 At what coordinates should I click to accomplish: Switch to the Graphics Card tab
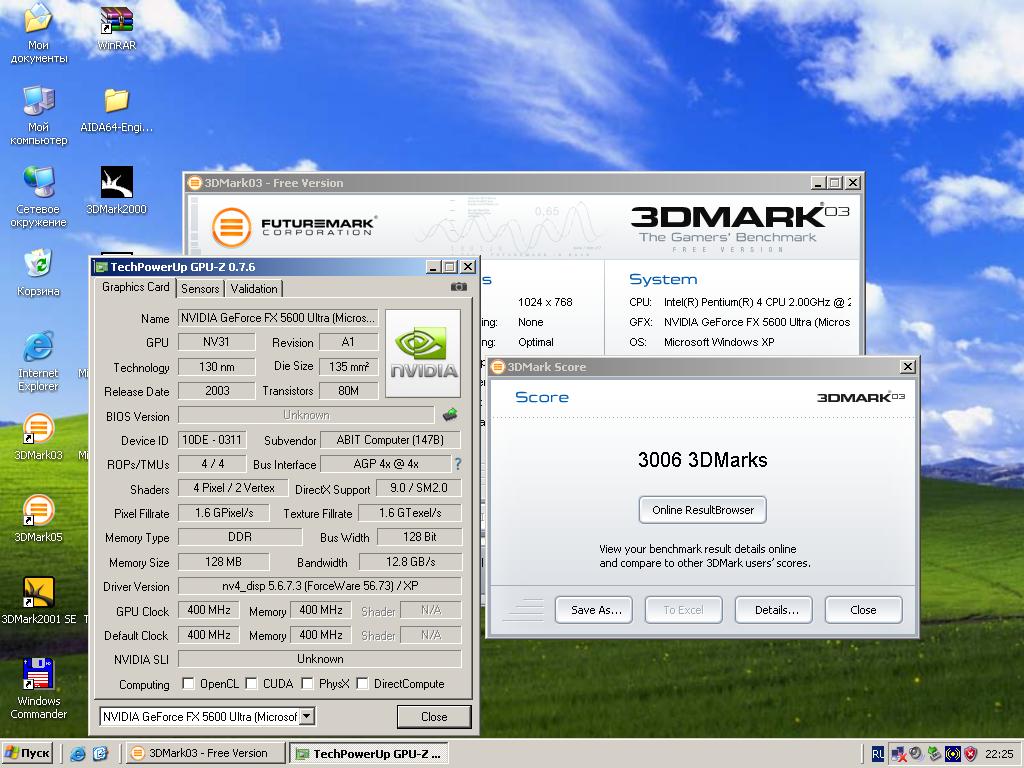point(136,287)
